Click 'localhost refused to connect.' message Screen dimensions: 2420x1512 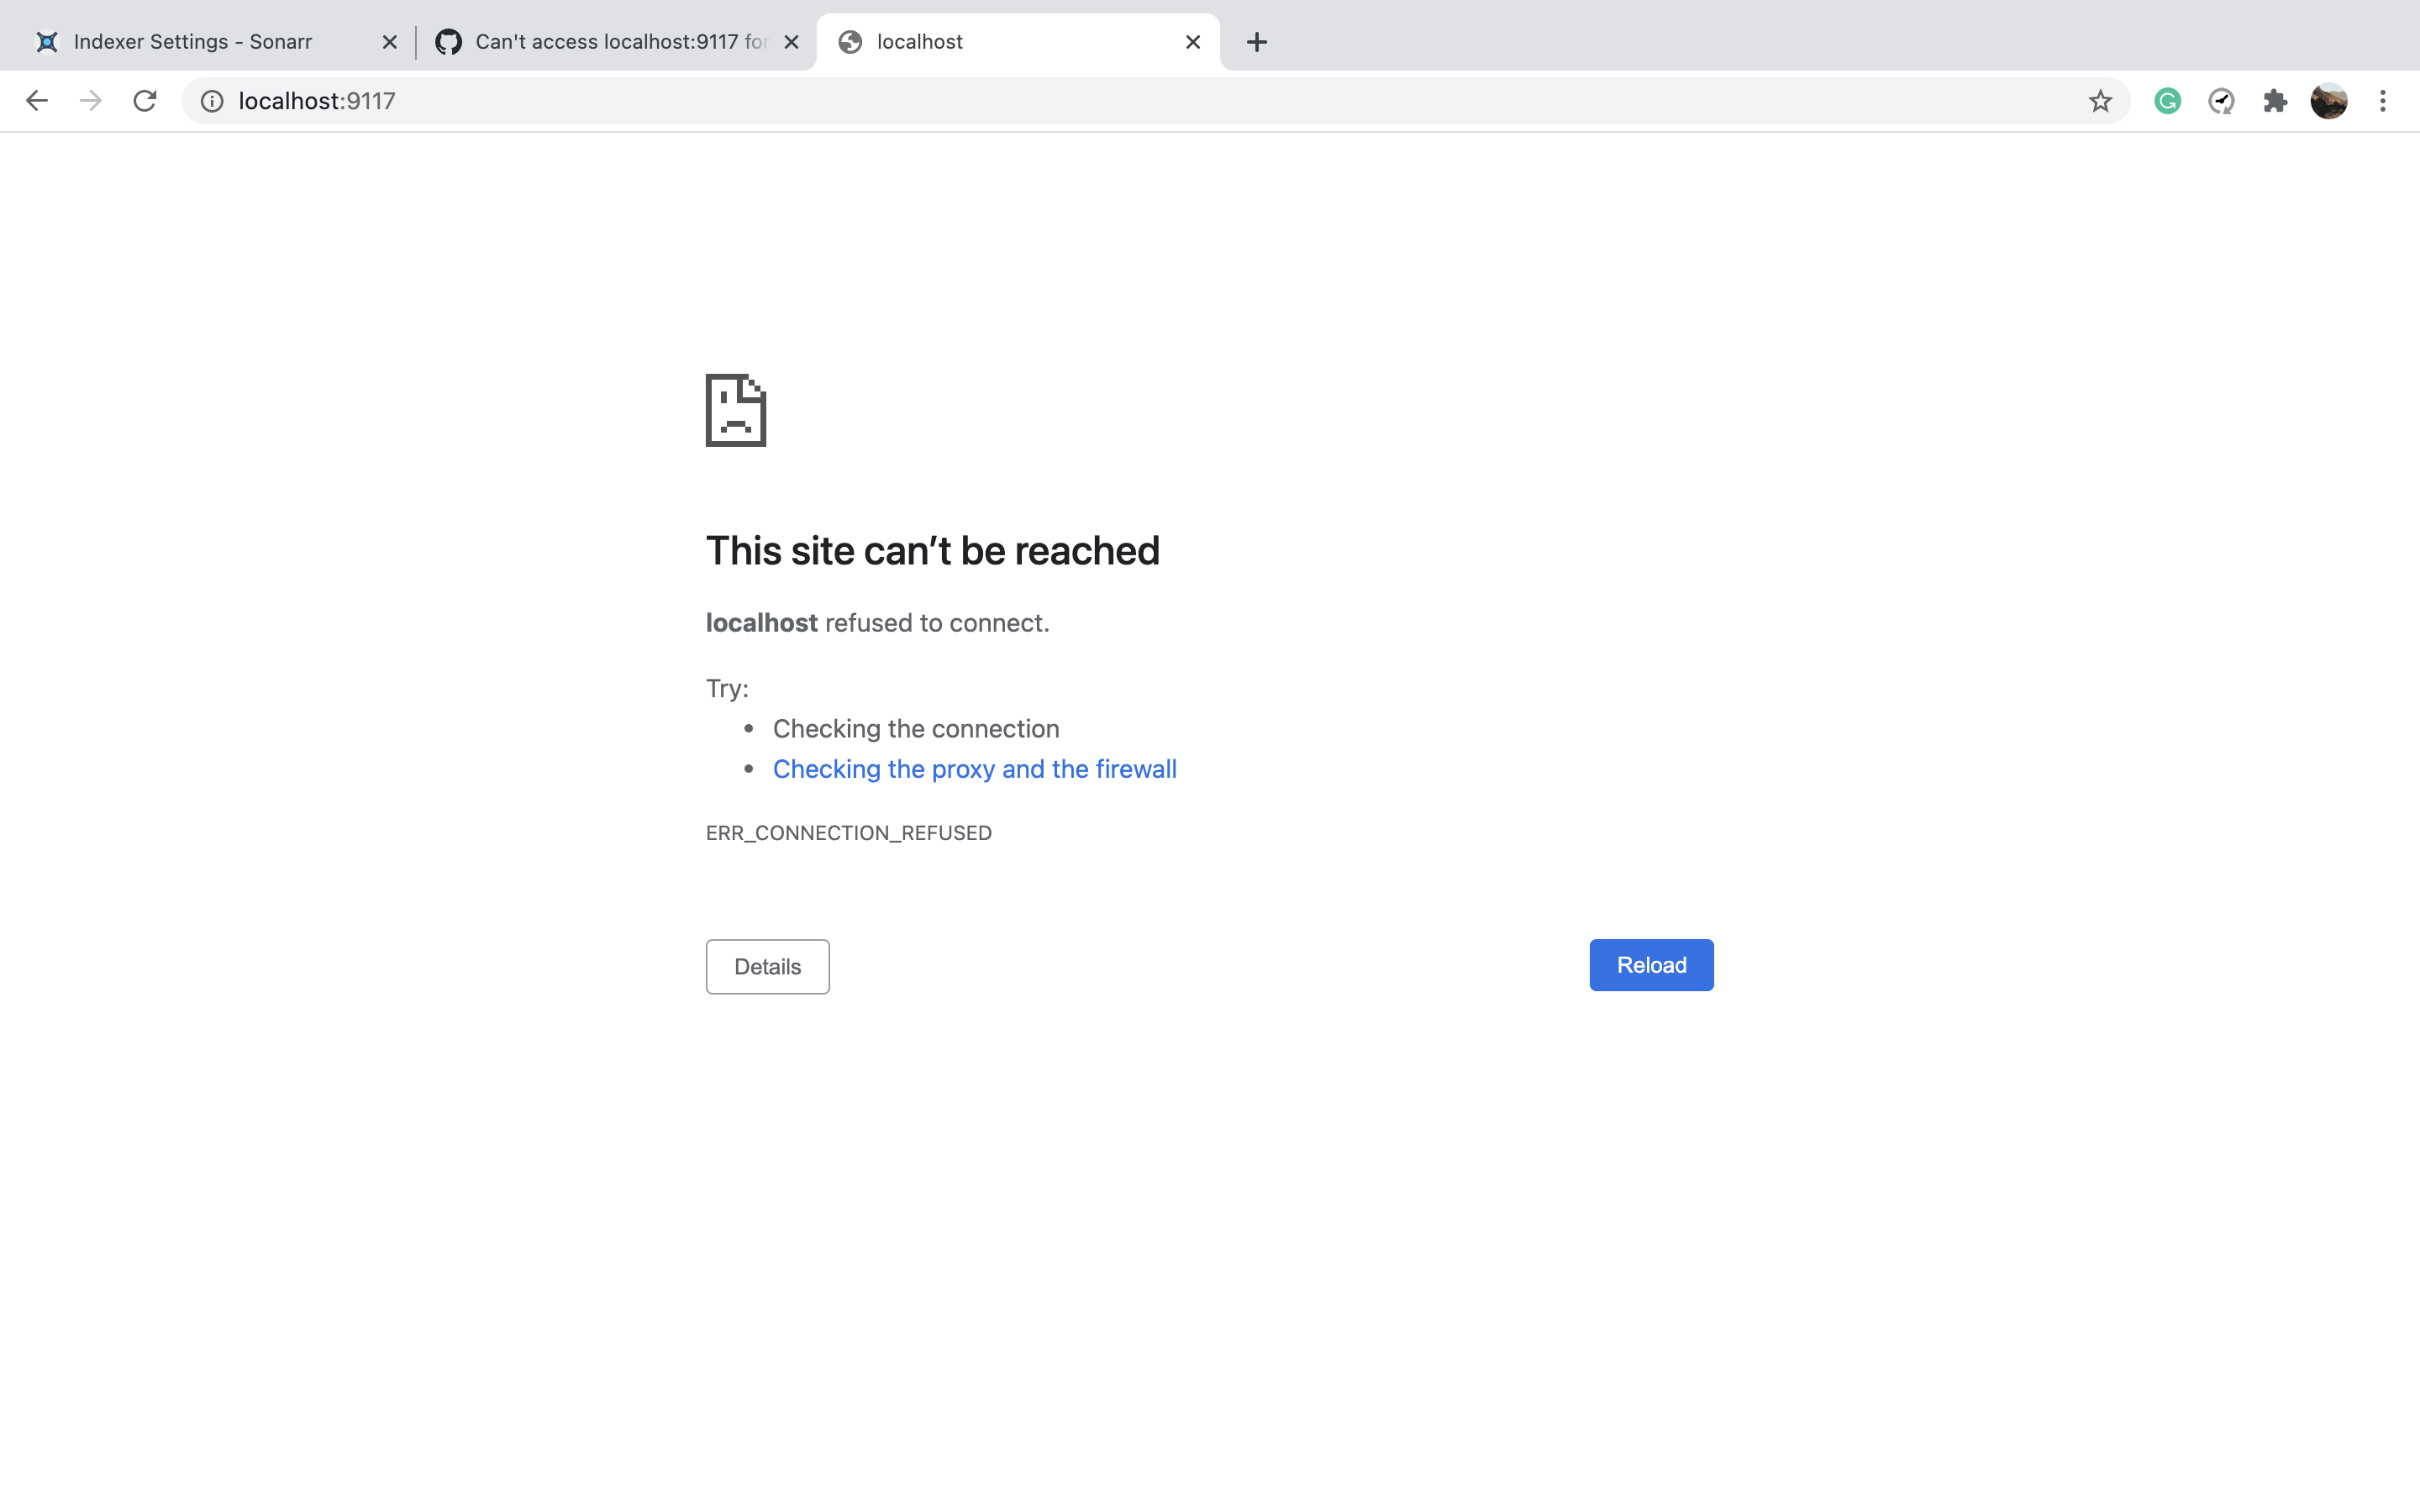click(878, 623)
